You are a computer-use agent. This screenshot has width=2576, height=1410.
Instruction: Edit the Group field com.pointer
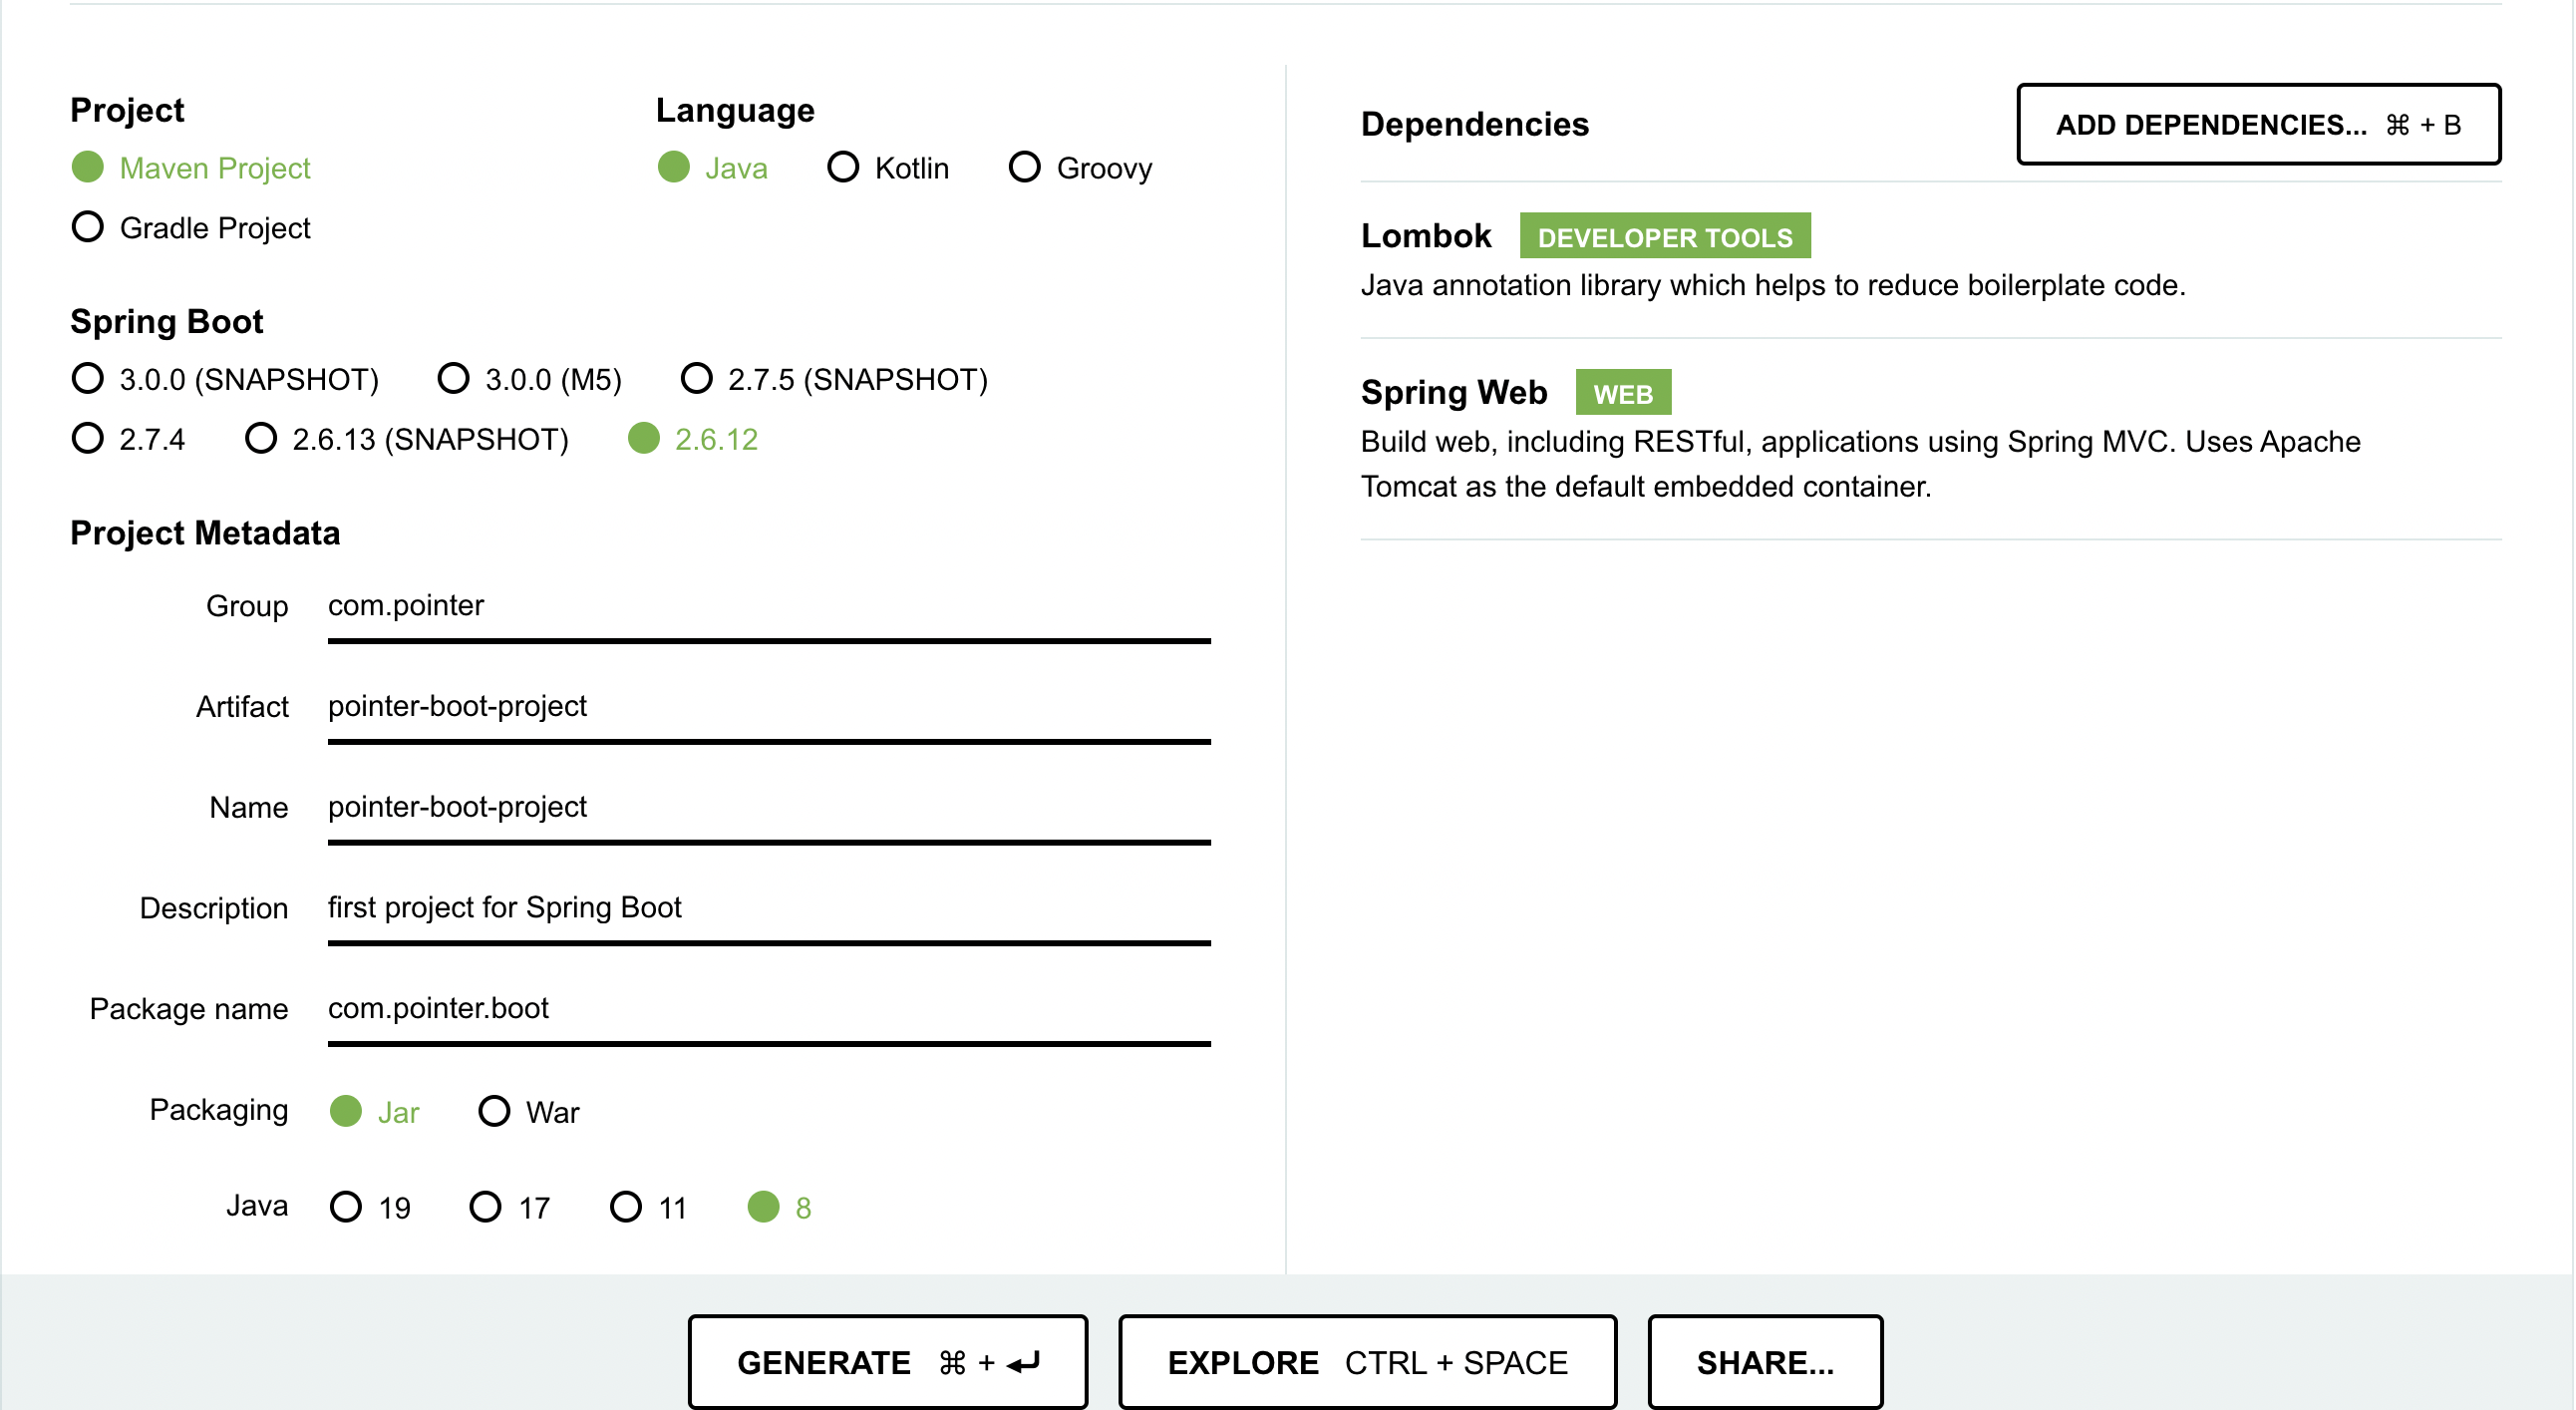[768, 606]
